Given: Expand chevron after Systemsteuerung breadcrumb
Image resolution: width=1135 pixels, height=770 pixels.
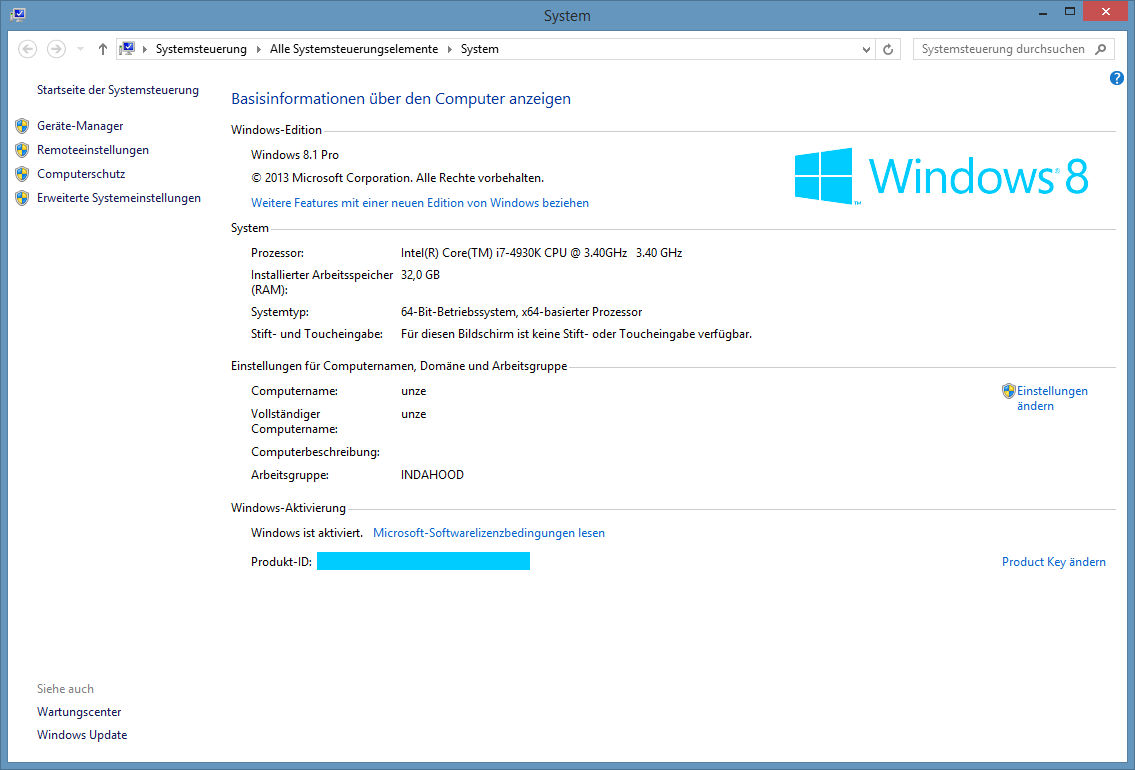Looking at the screenshot, I should pyautogui.click(x=258, y=49).
